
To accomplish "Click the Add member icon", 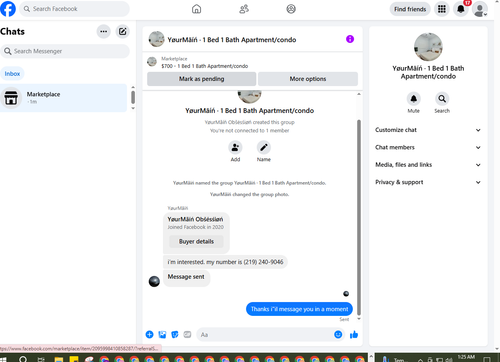I will click(x=235, y=147).
